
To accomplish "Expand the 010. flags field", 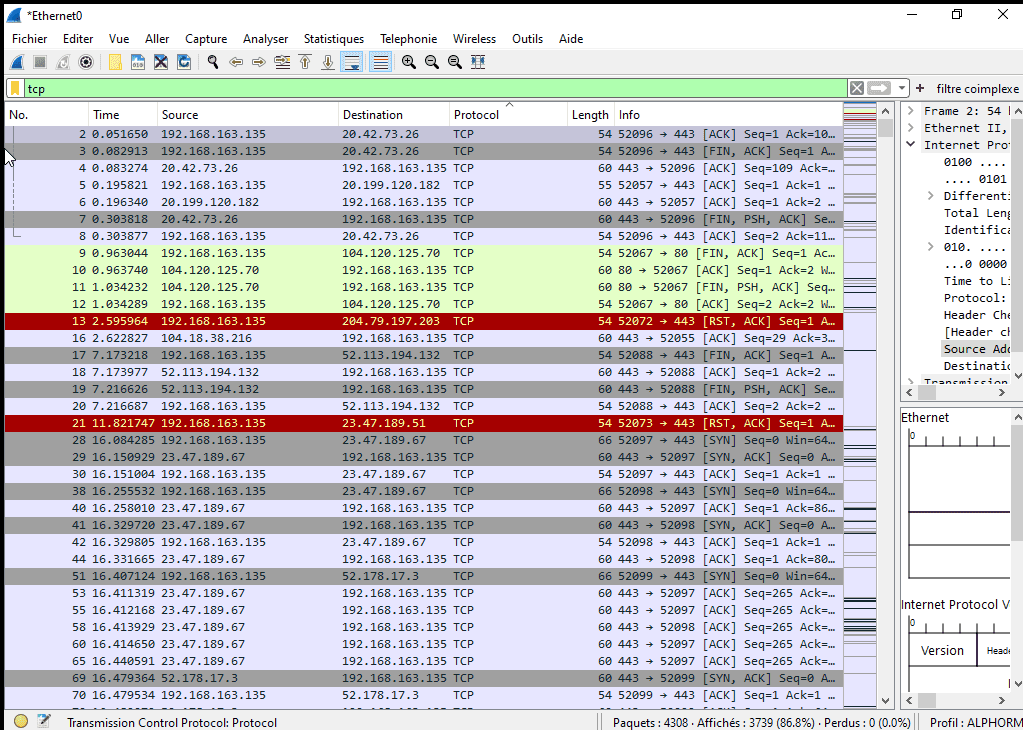I will [x=931, y=247].
